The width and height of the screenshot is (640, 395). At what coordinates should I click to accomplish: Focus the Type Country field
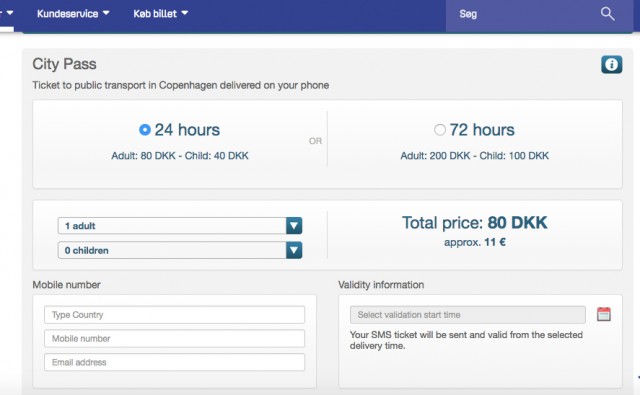pos(174,315)
